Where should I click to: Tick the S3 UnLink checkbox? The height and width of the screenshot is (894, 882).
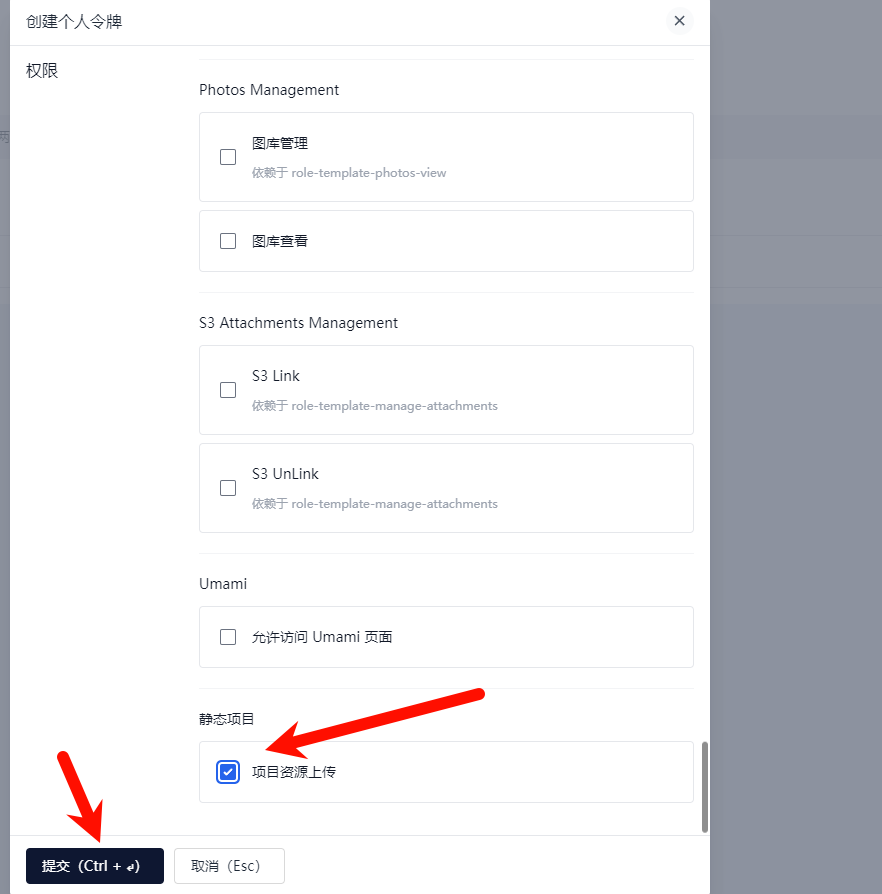tap(228, 488)
